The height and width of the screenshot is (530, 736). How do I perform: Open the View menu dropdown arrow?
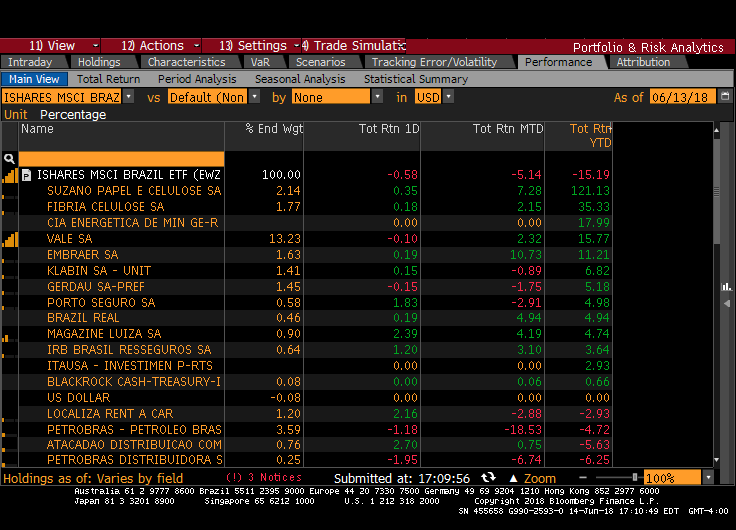point(95,46)
